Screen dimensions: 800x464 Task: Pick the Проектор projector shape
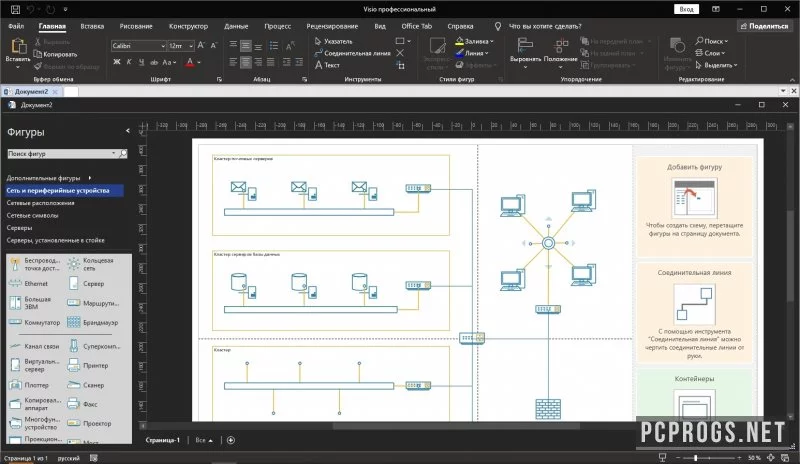click(90, 423)
